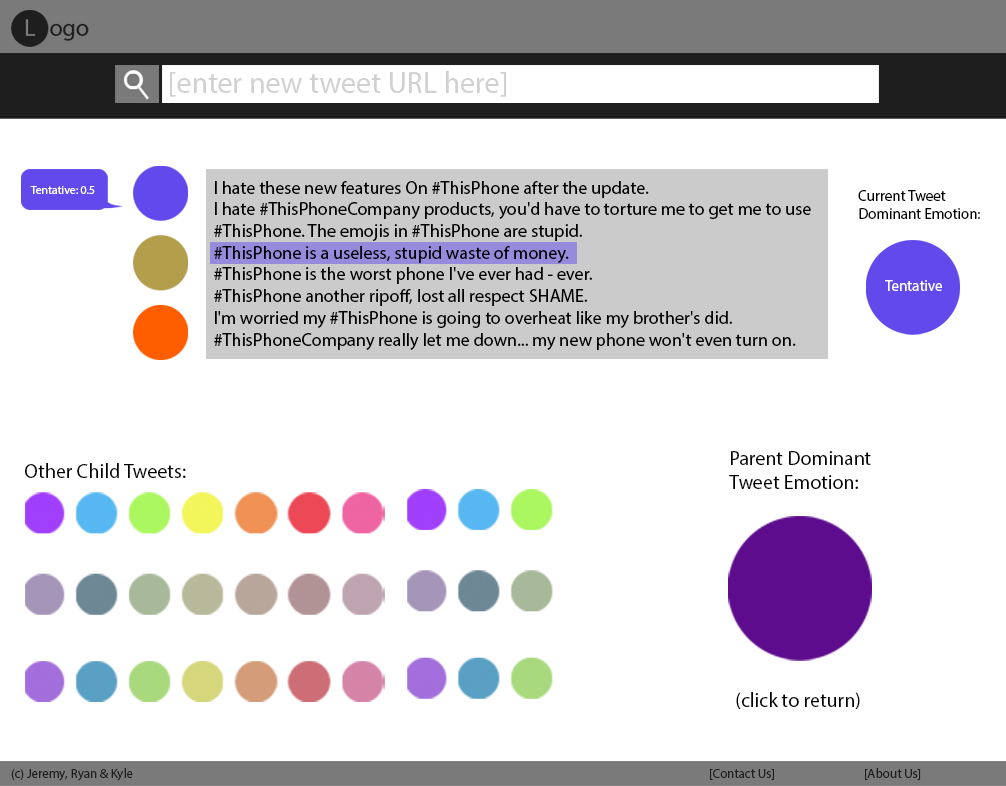This screenshot has width=1006, height=786.
Task: Open the yellow child tweet in top row
Action: pyautogui.click(x=203, y=513)
